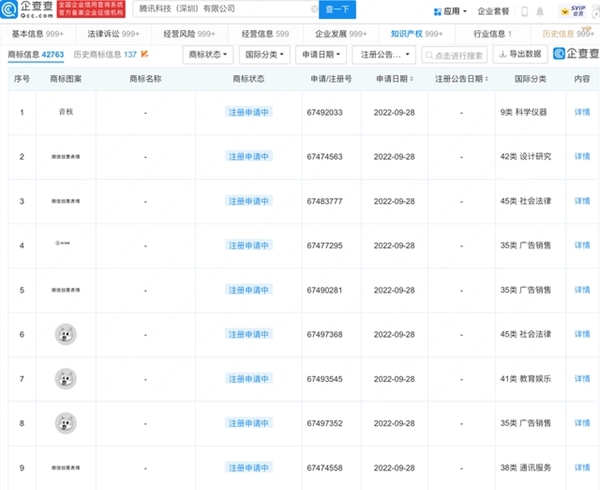600x490 pixels.
Task: Switch to 基本信息 tab
Action: click(38, 34)
